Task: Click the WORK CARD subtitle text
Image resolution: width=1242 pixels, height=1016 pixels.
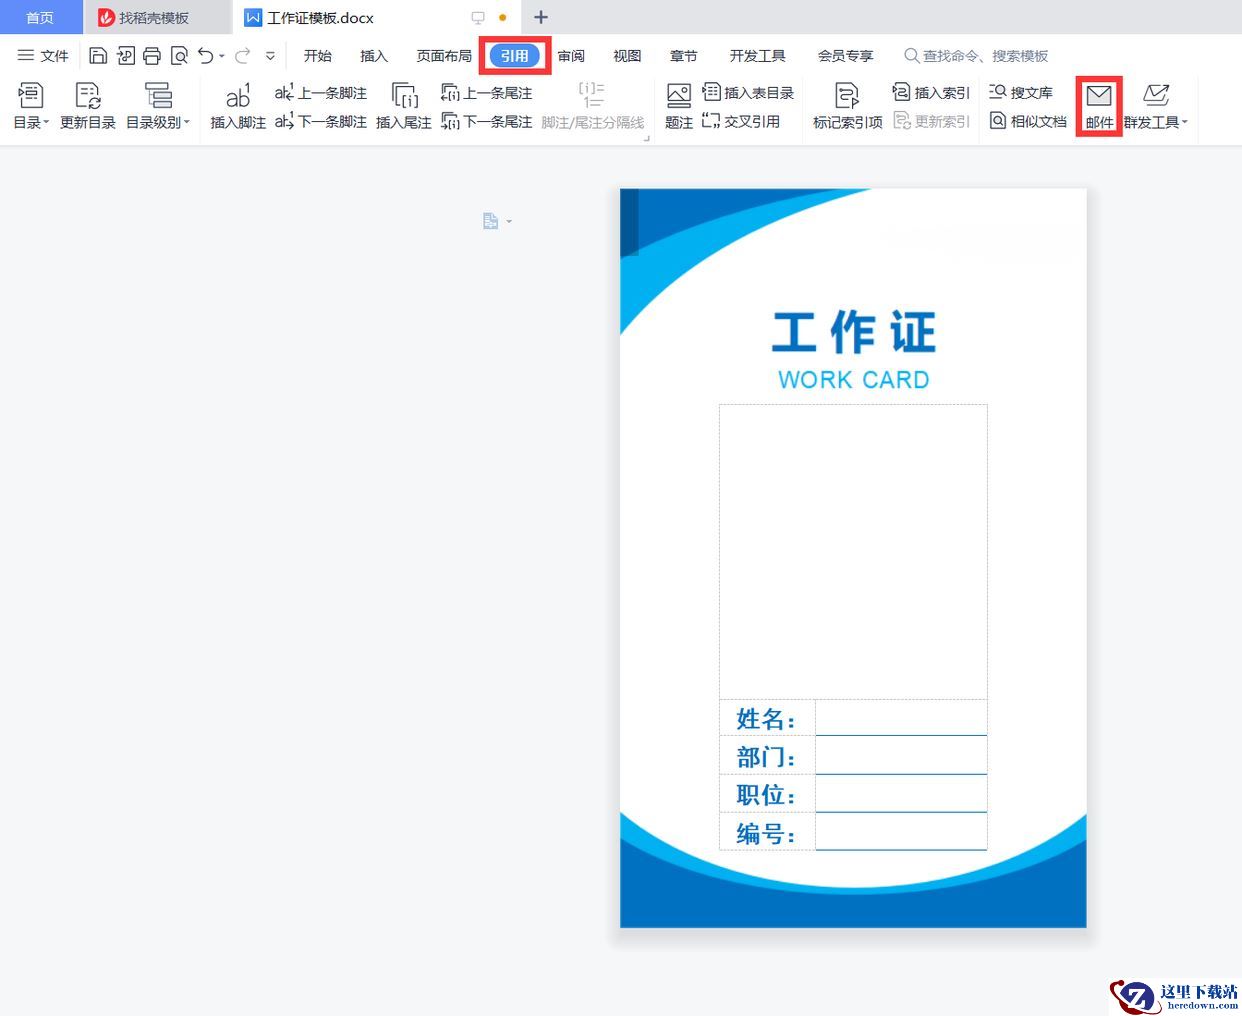Action: [x=854, y=380]
